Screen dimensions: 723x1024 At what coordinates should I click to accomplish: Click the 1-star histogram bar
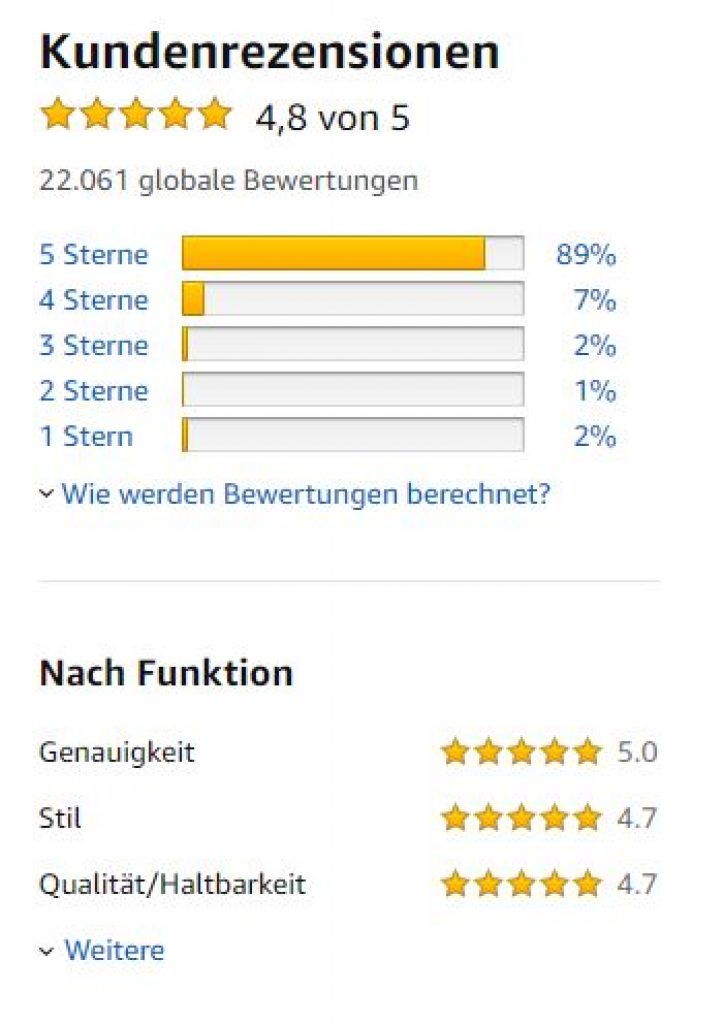point(352,436)
